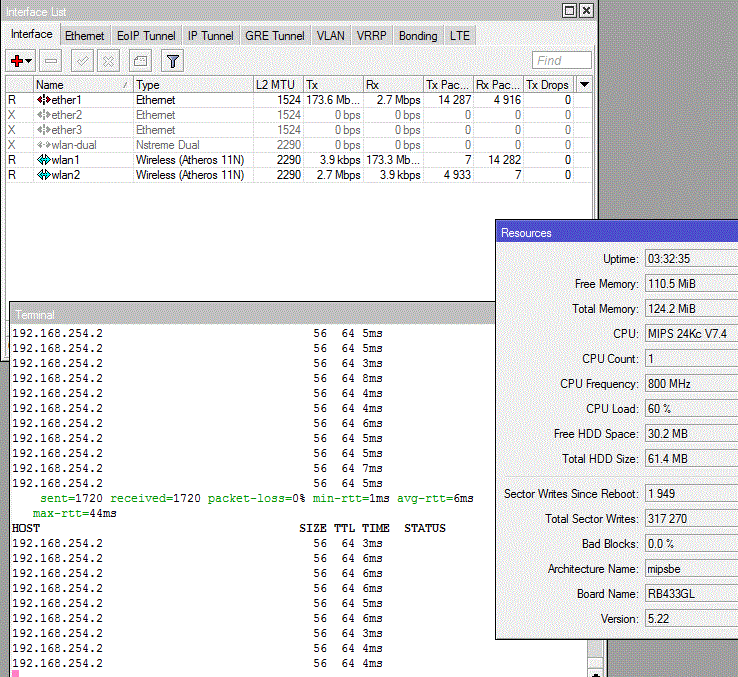This screenshot has height=677, width=738.
Task: Sort by the Tx column header
Action: 333,85
